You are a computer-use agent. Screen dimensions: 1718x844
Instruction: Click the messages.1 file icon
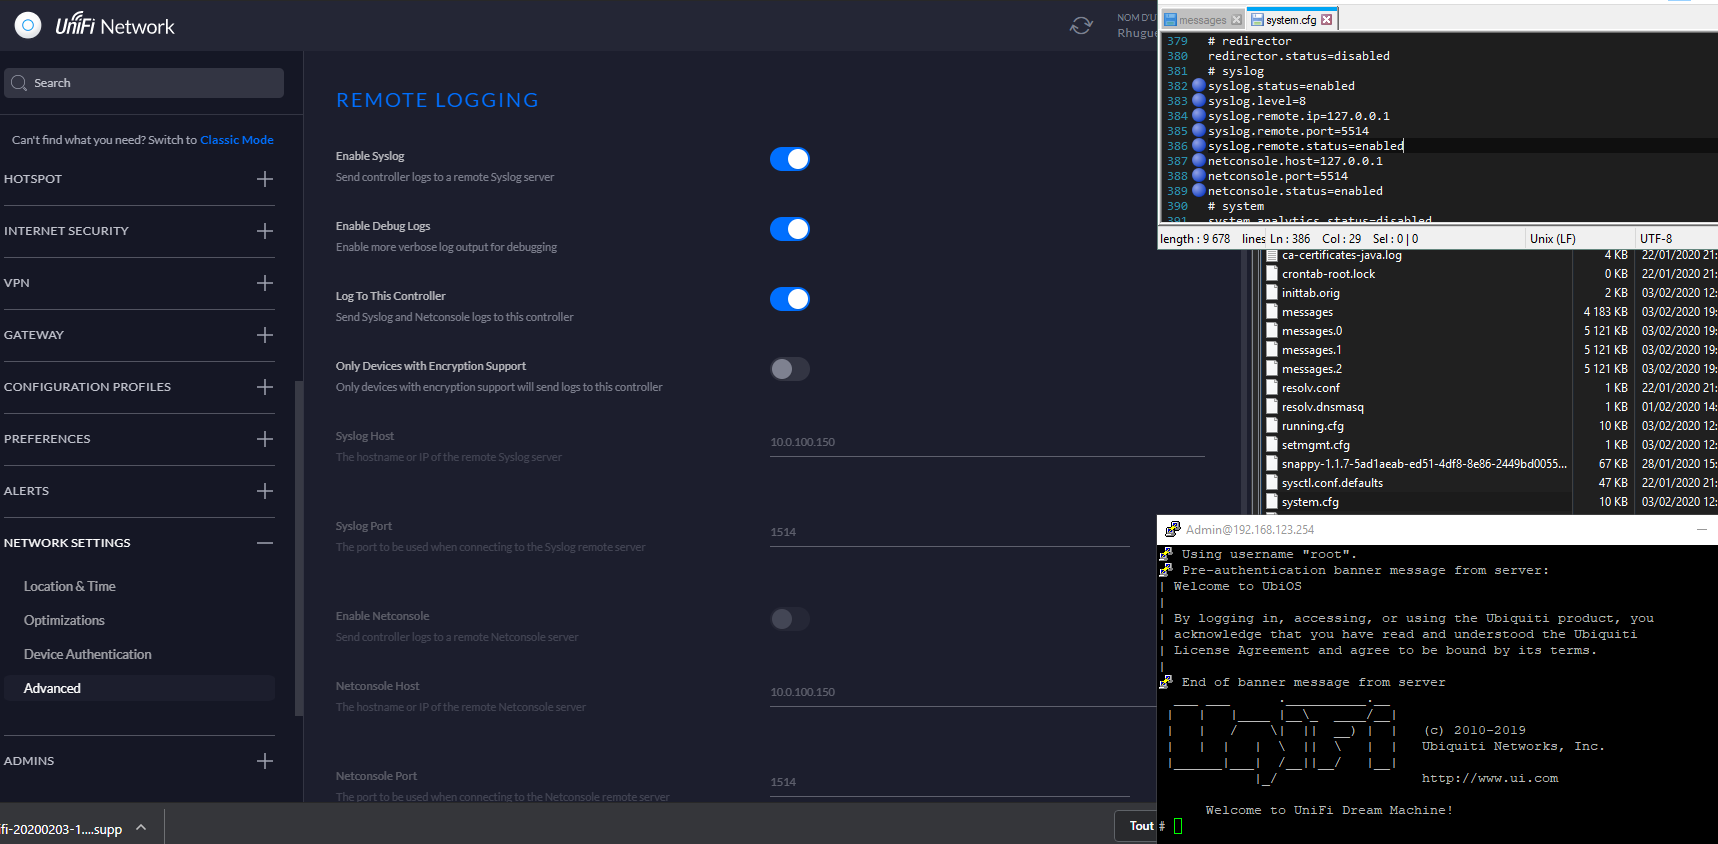[1271, 350]
